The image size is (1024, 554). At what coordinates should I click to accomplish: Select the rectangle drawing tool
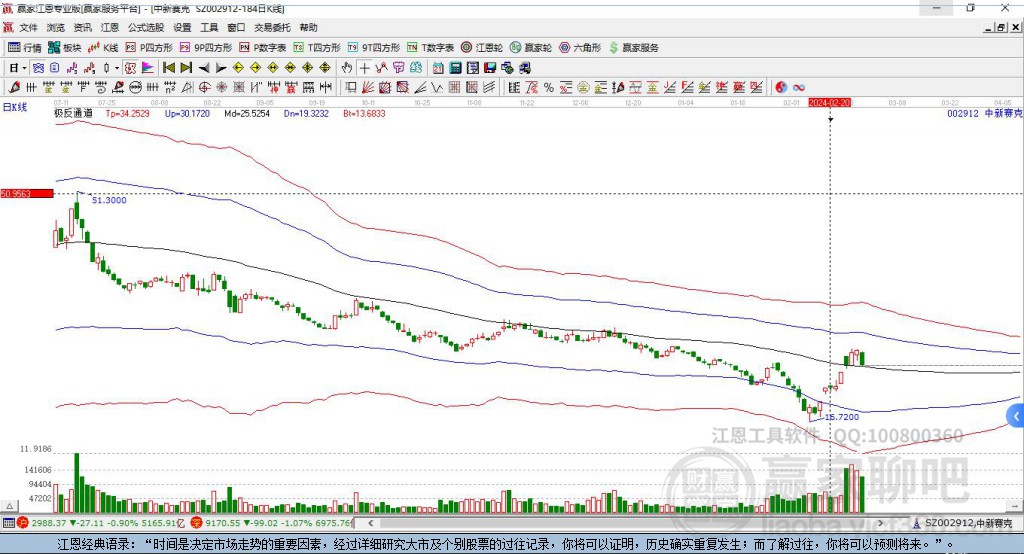tap(351, 88)
